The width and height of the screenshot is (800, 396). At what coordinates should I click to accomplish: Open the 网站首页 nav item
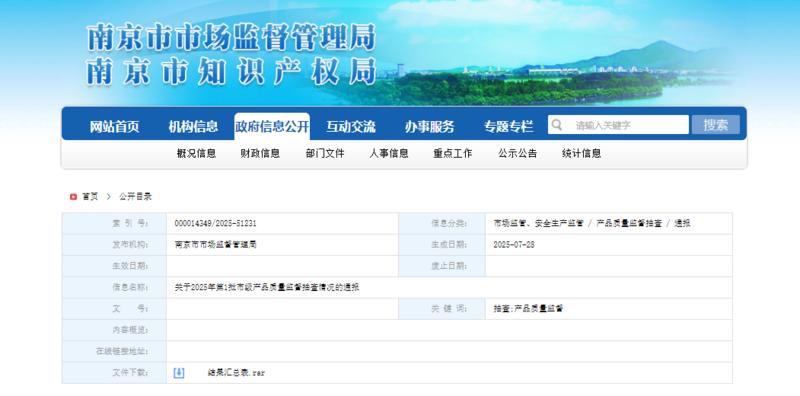[x=114, y=127]
